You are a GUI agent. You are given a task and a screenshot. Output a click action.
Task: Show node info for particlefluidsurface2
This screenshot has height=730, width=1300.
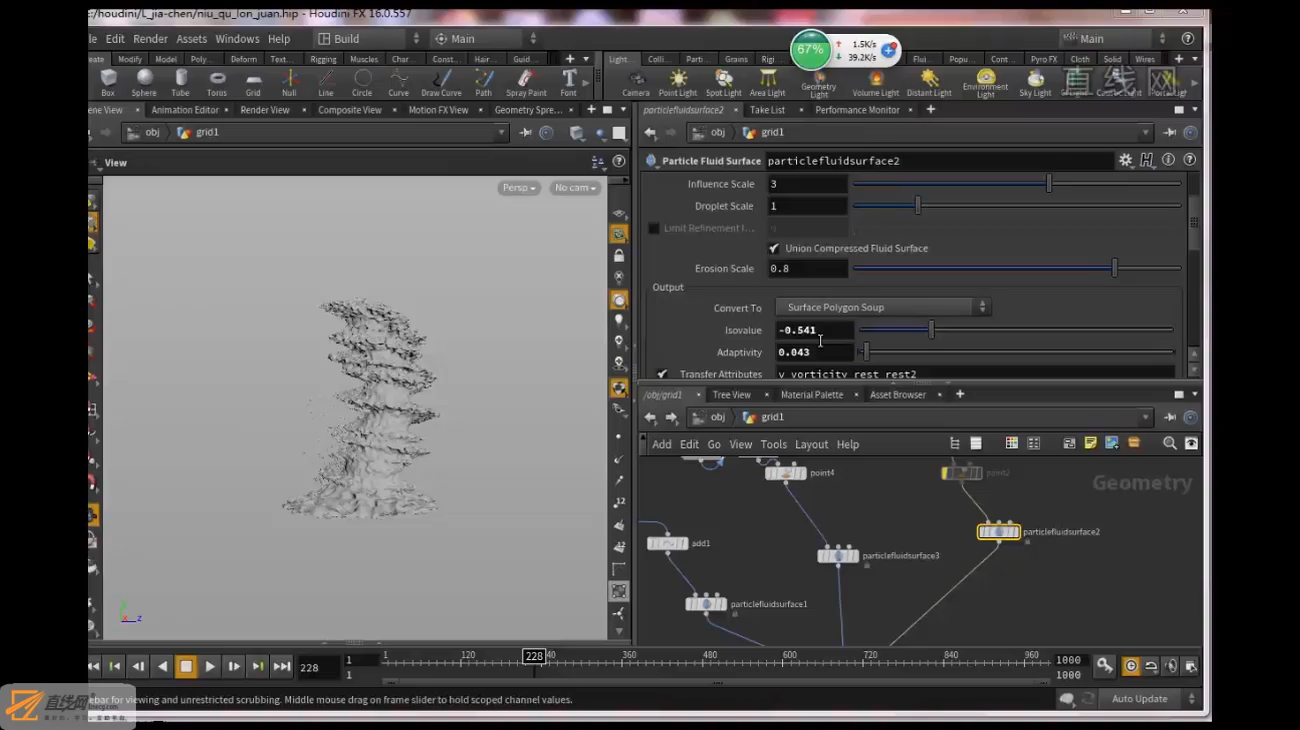1169,160
